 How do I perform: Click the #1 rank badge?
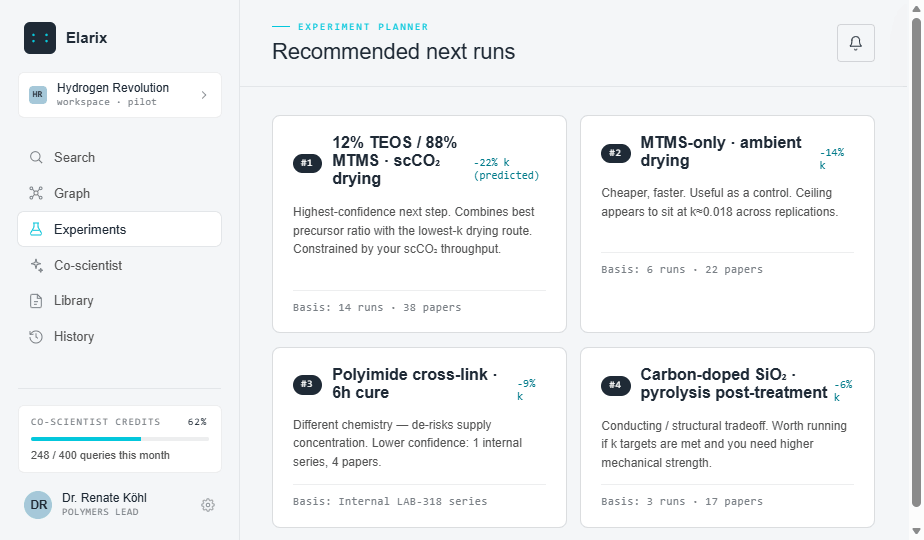click(x=307, y=163)
